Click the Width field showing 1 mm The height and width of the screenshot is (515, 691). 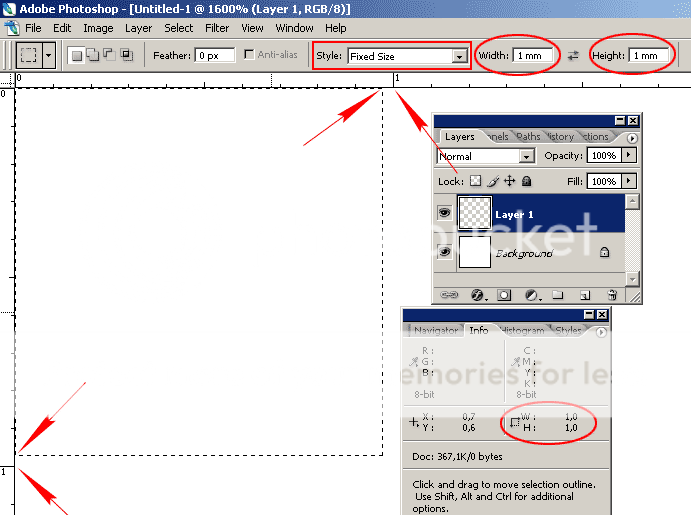532,56
